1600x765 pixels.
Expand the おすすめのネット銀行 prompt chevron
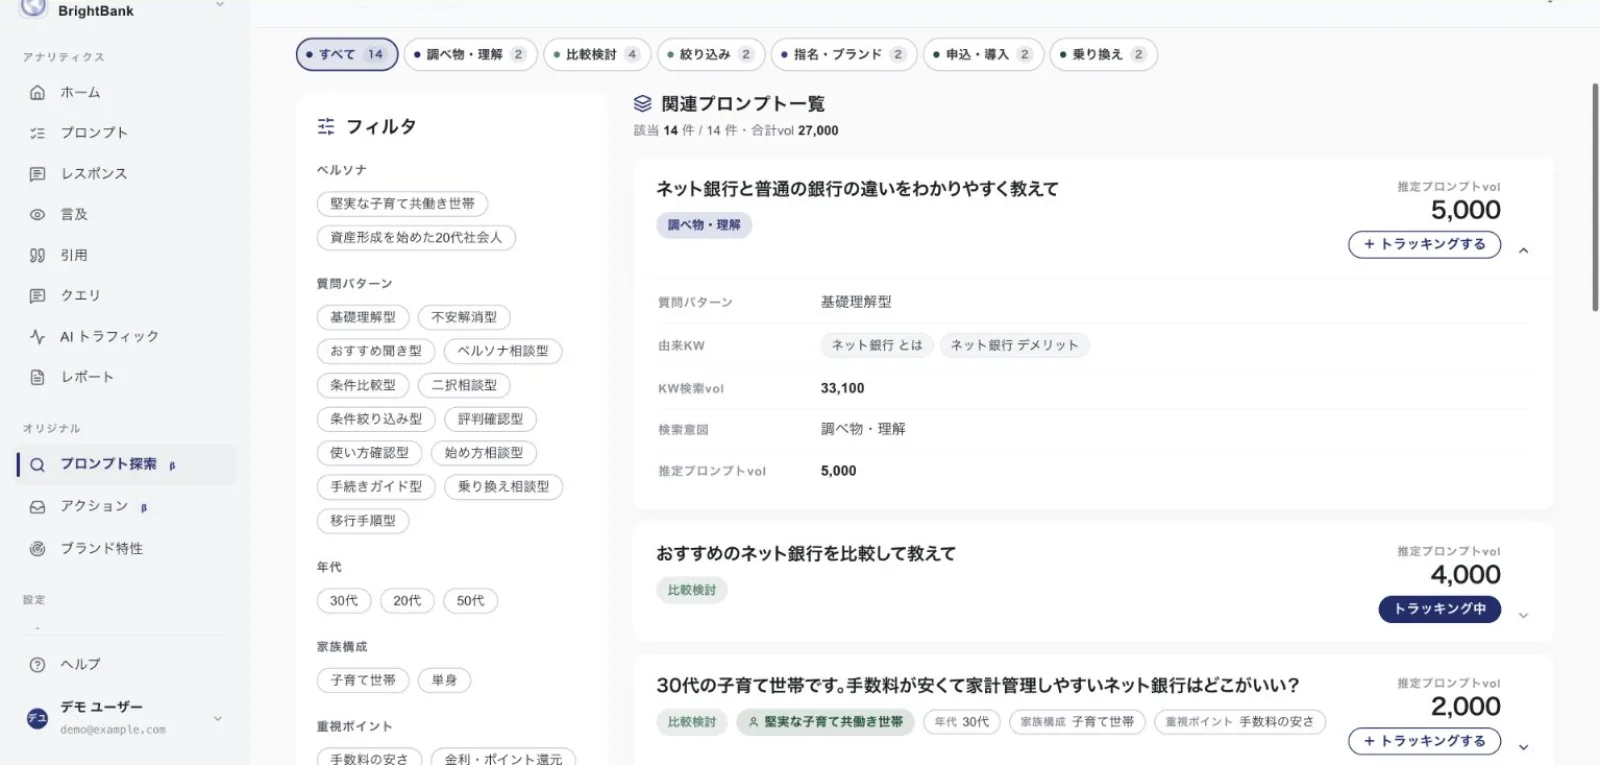coord(1523,615)
